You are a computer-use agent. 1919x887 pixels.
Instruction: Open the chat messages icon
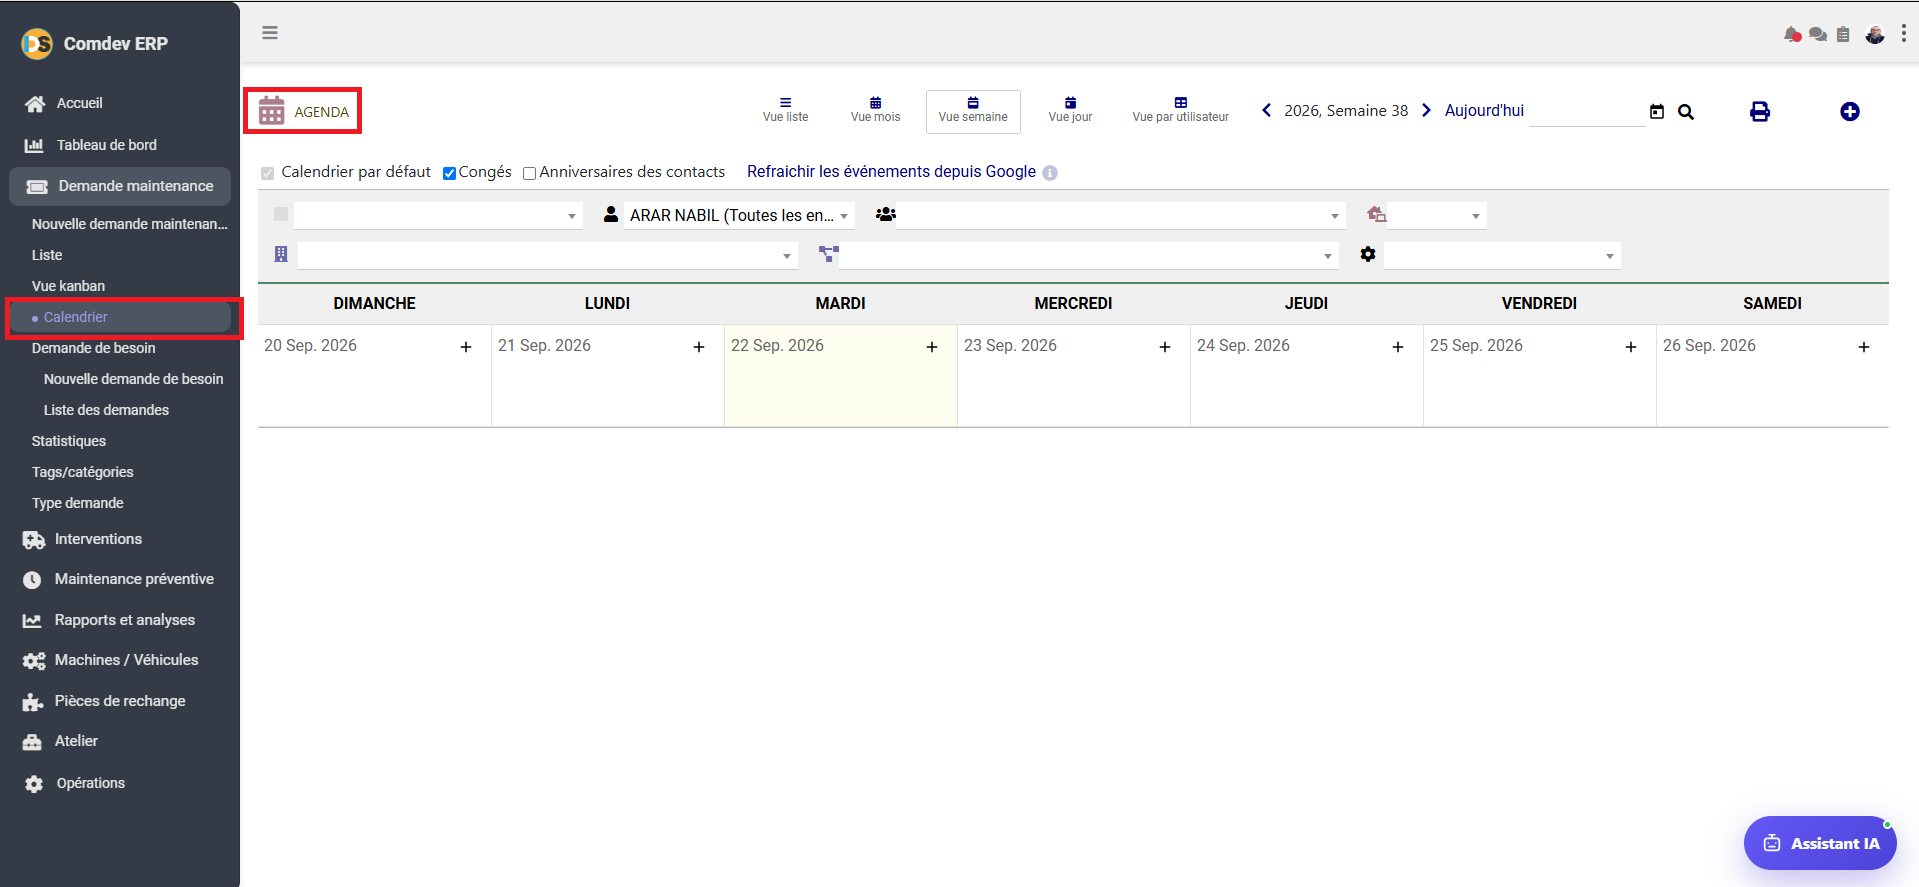[x=1818, y=35]
